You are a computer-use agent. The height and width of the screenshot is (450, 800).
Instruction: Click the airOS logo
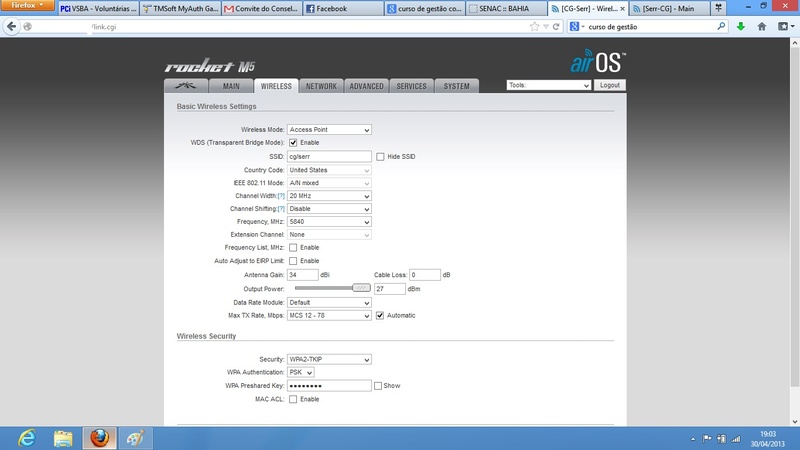[597, 62]
